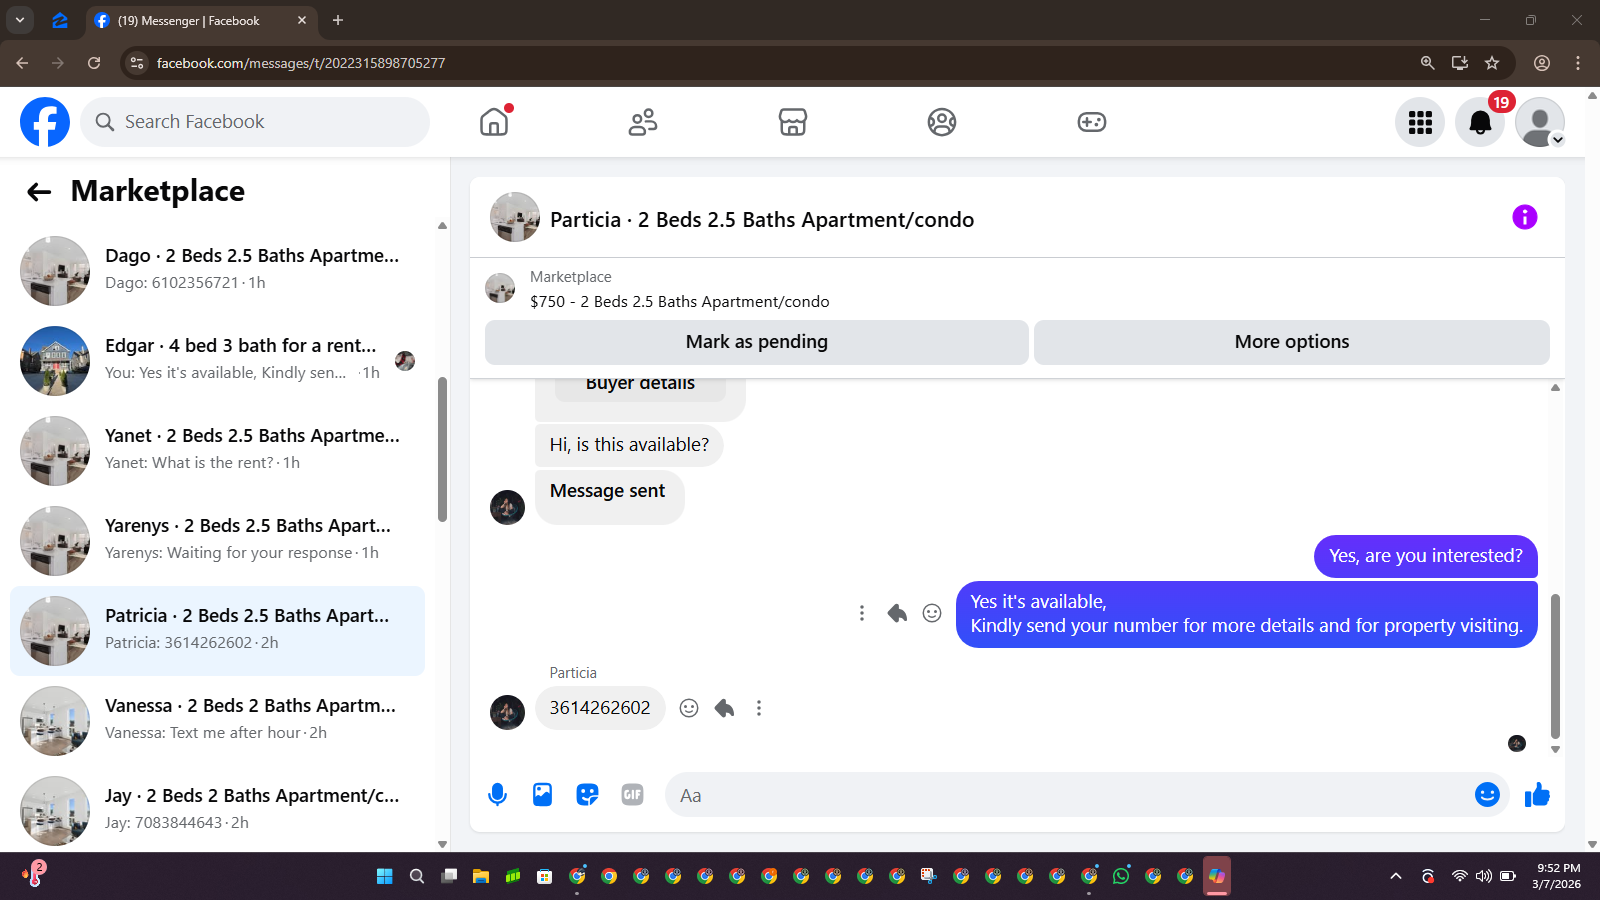
Task: Open the notifications bell showing 19
Action: coord(1480,122)
